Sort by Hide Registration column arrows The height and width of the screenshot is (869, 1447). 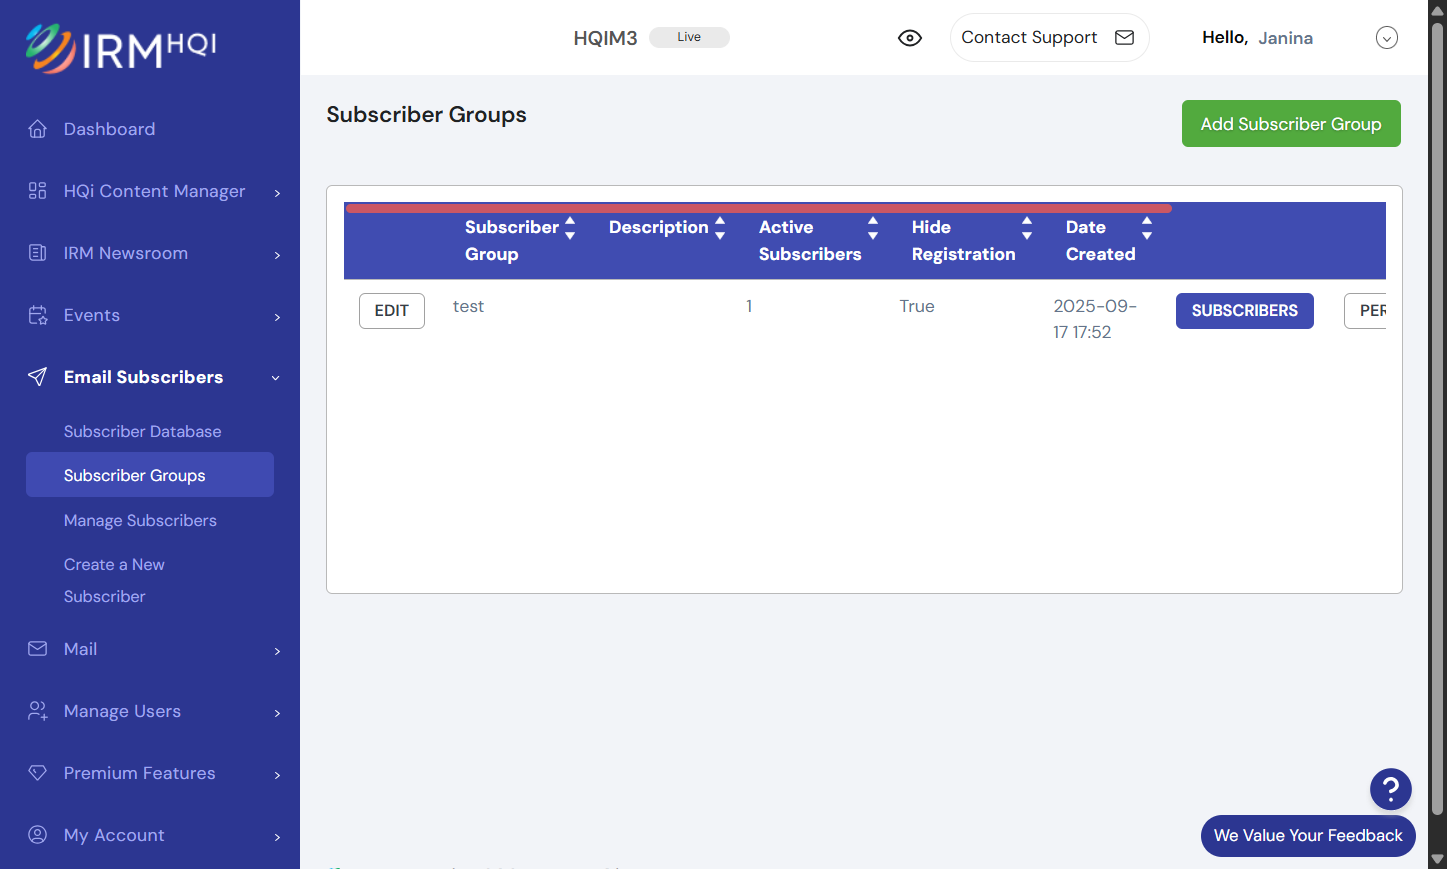click(x=1027, y=228)
